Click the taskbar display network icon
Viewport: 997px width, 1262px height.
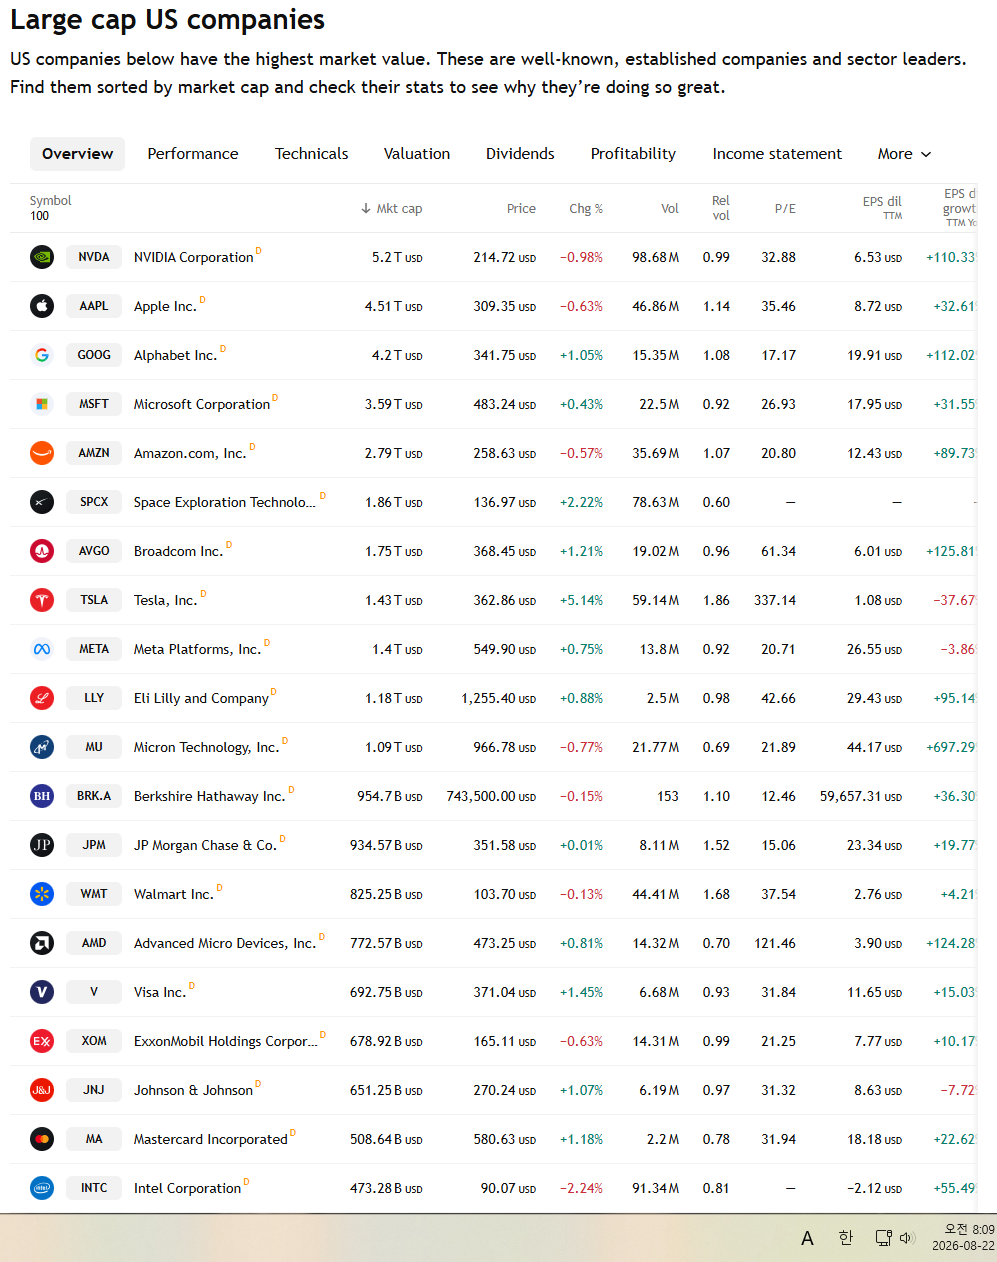tap(883, 1238)
